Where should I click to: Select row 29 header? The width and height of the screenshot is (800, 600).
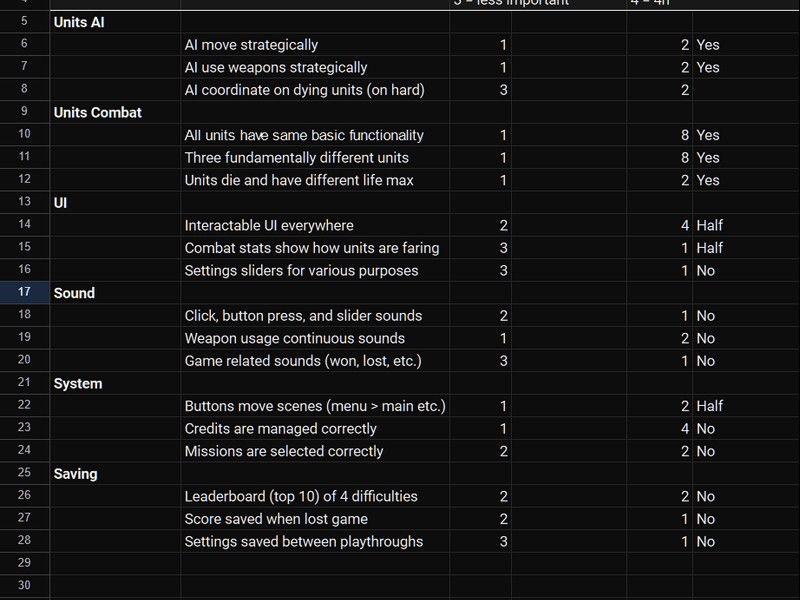point(24,564)
